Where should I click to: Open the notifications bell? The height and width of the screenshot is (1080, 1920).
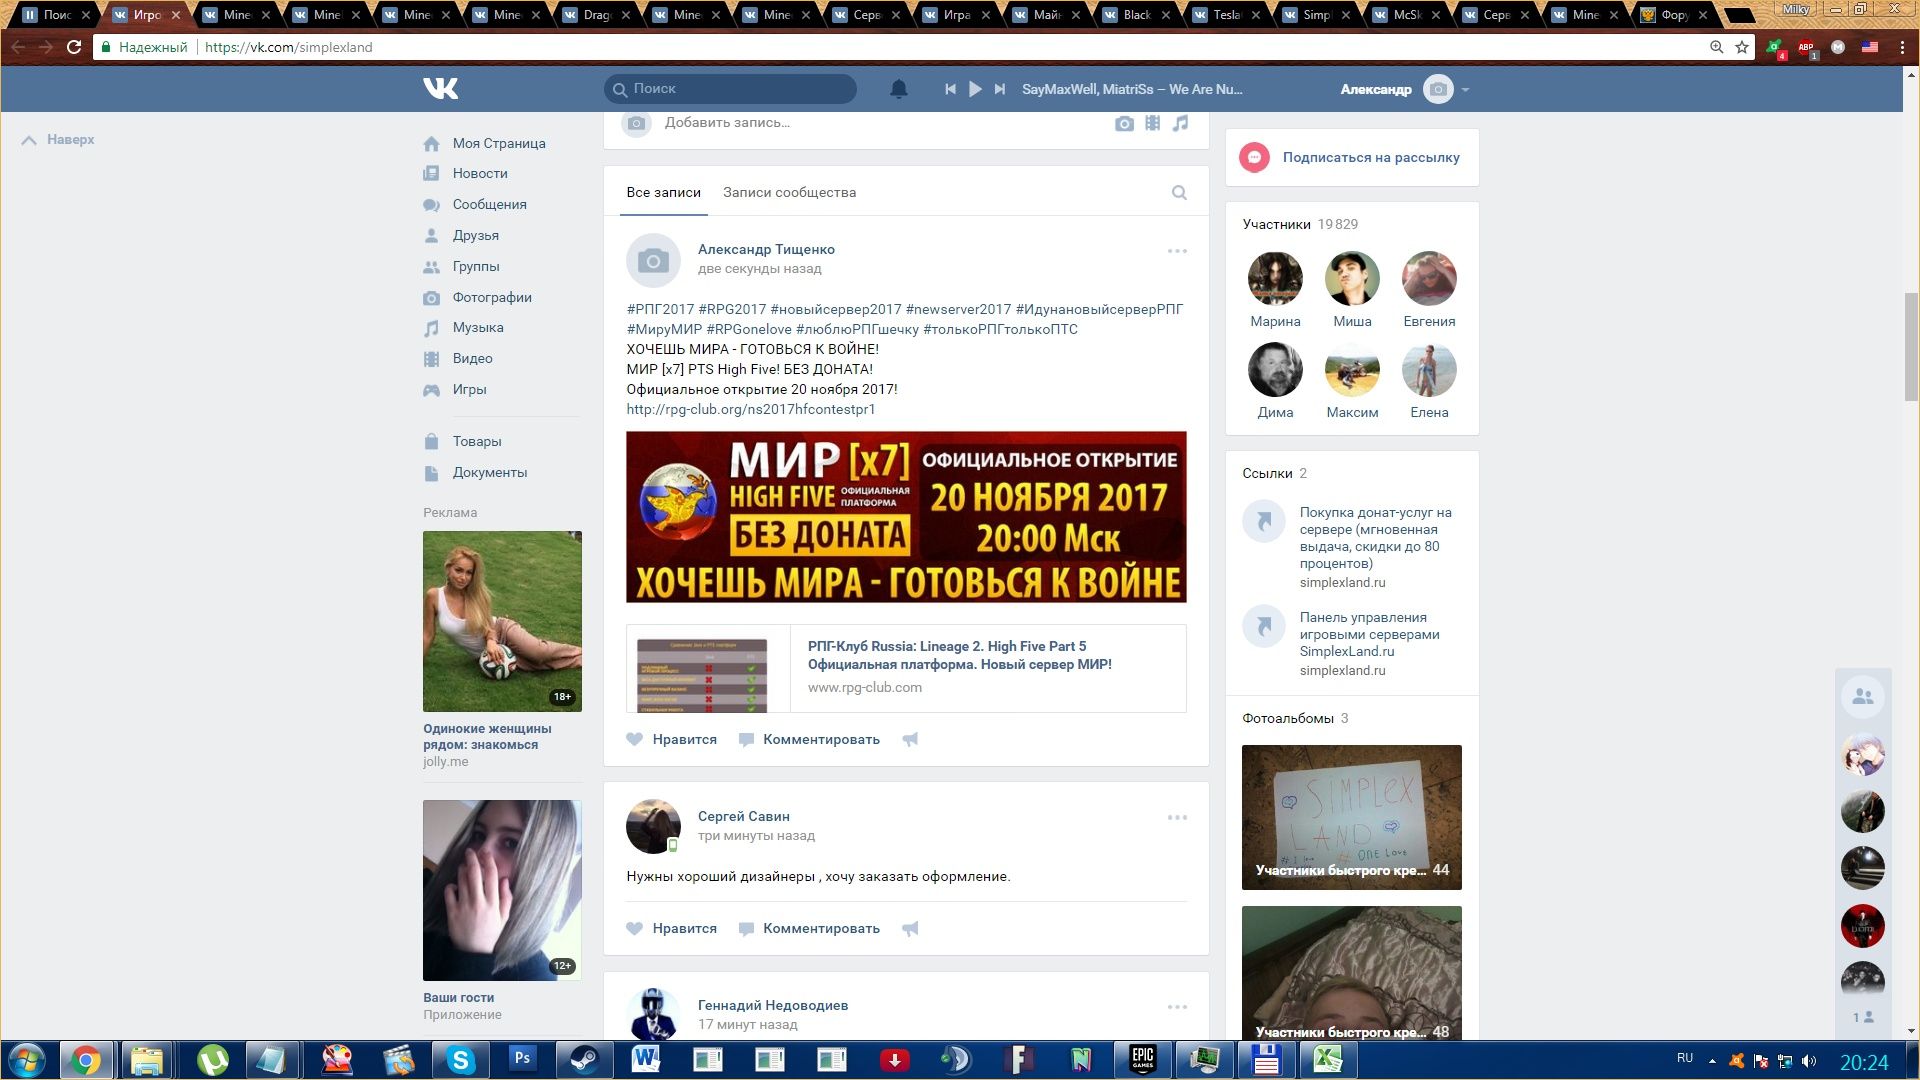click(x=898, y=89)
